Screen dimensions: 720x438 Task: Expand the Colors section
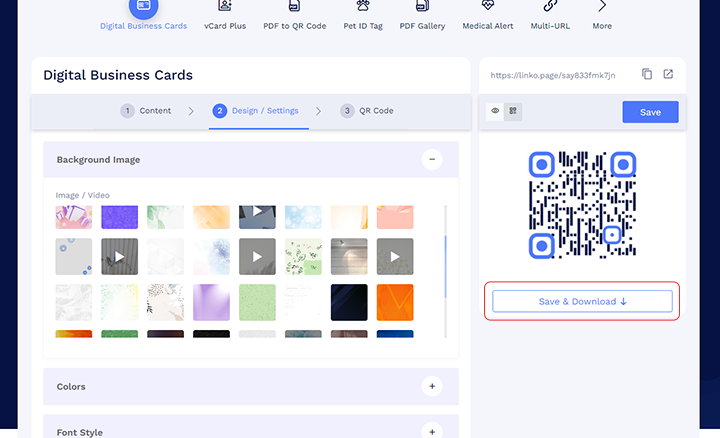(432, 386)
